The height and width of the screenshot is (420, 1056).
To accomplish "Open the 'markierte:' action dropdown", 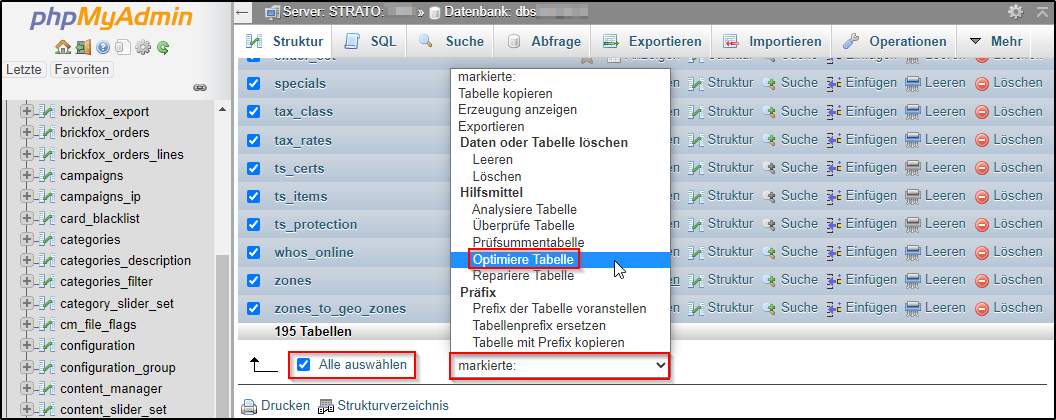I will (560, 365).
